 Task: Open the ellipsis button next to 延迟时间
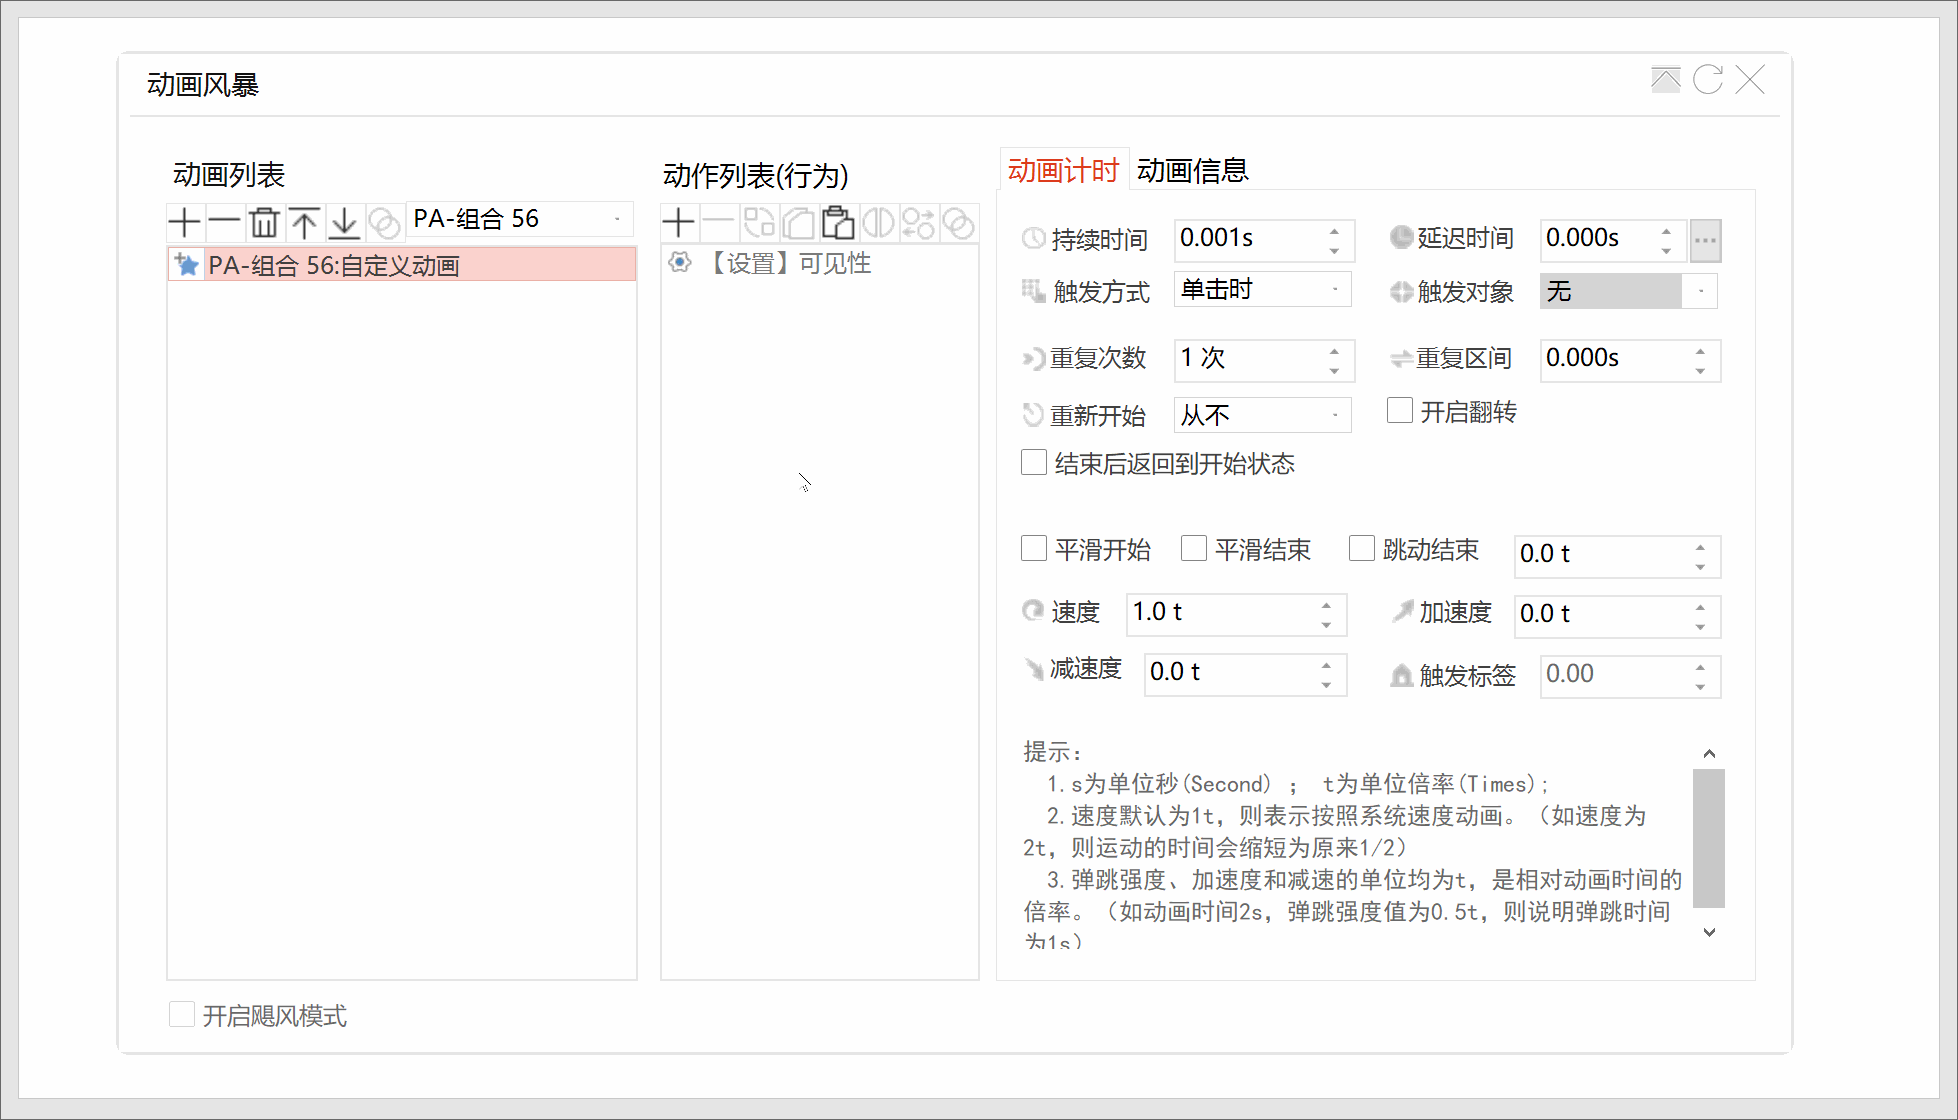click(x=1706, y=240)
